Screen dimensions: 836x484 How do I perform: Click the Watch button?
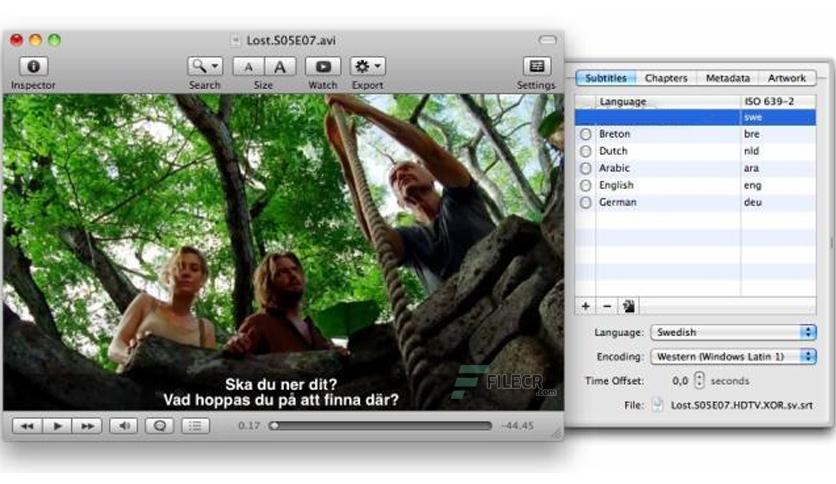click(x=323, y=66)
